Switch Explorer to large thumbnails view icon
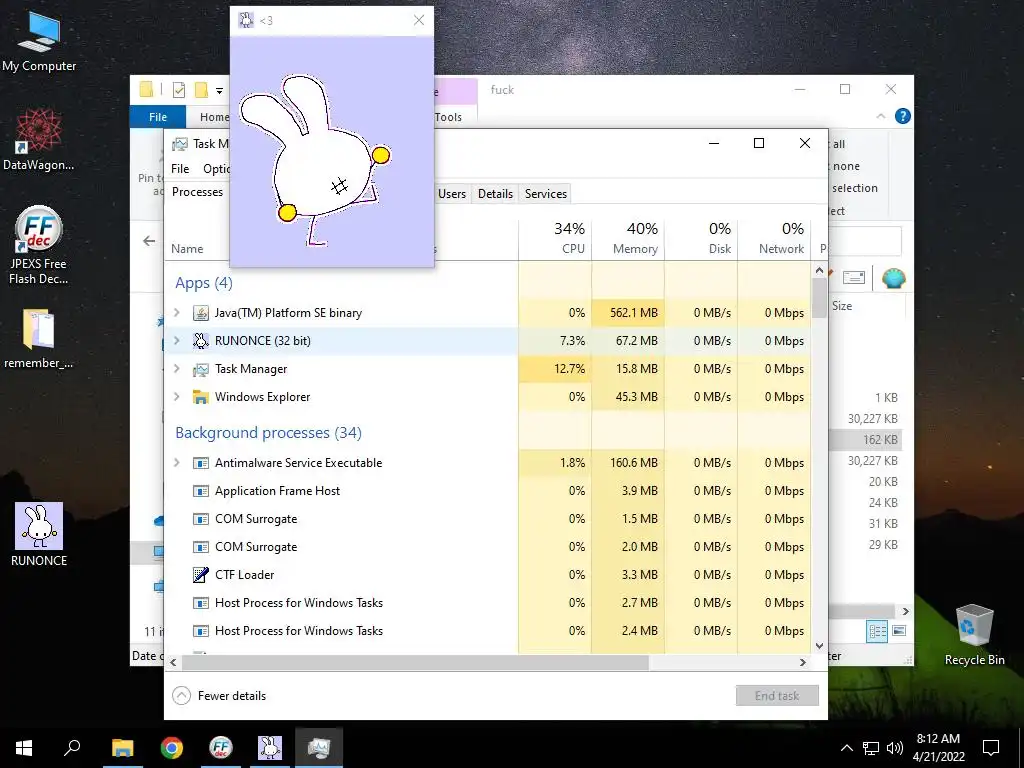 pos(899,631)
